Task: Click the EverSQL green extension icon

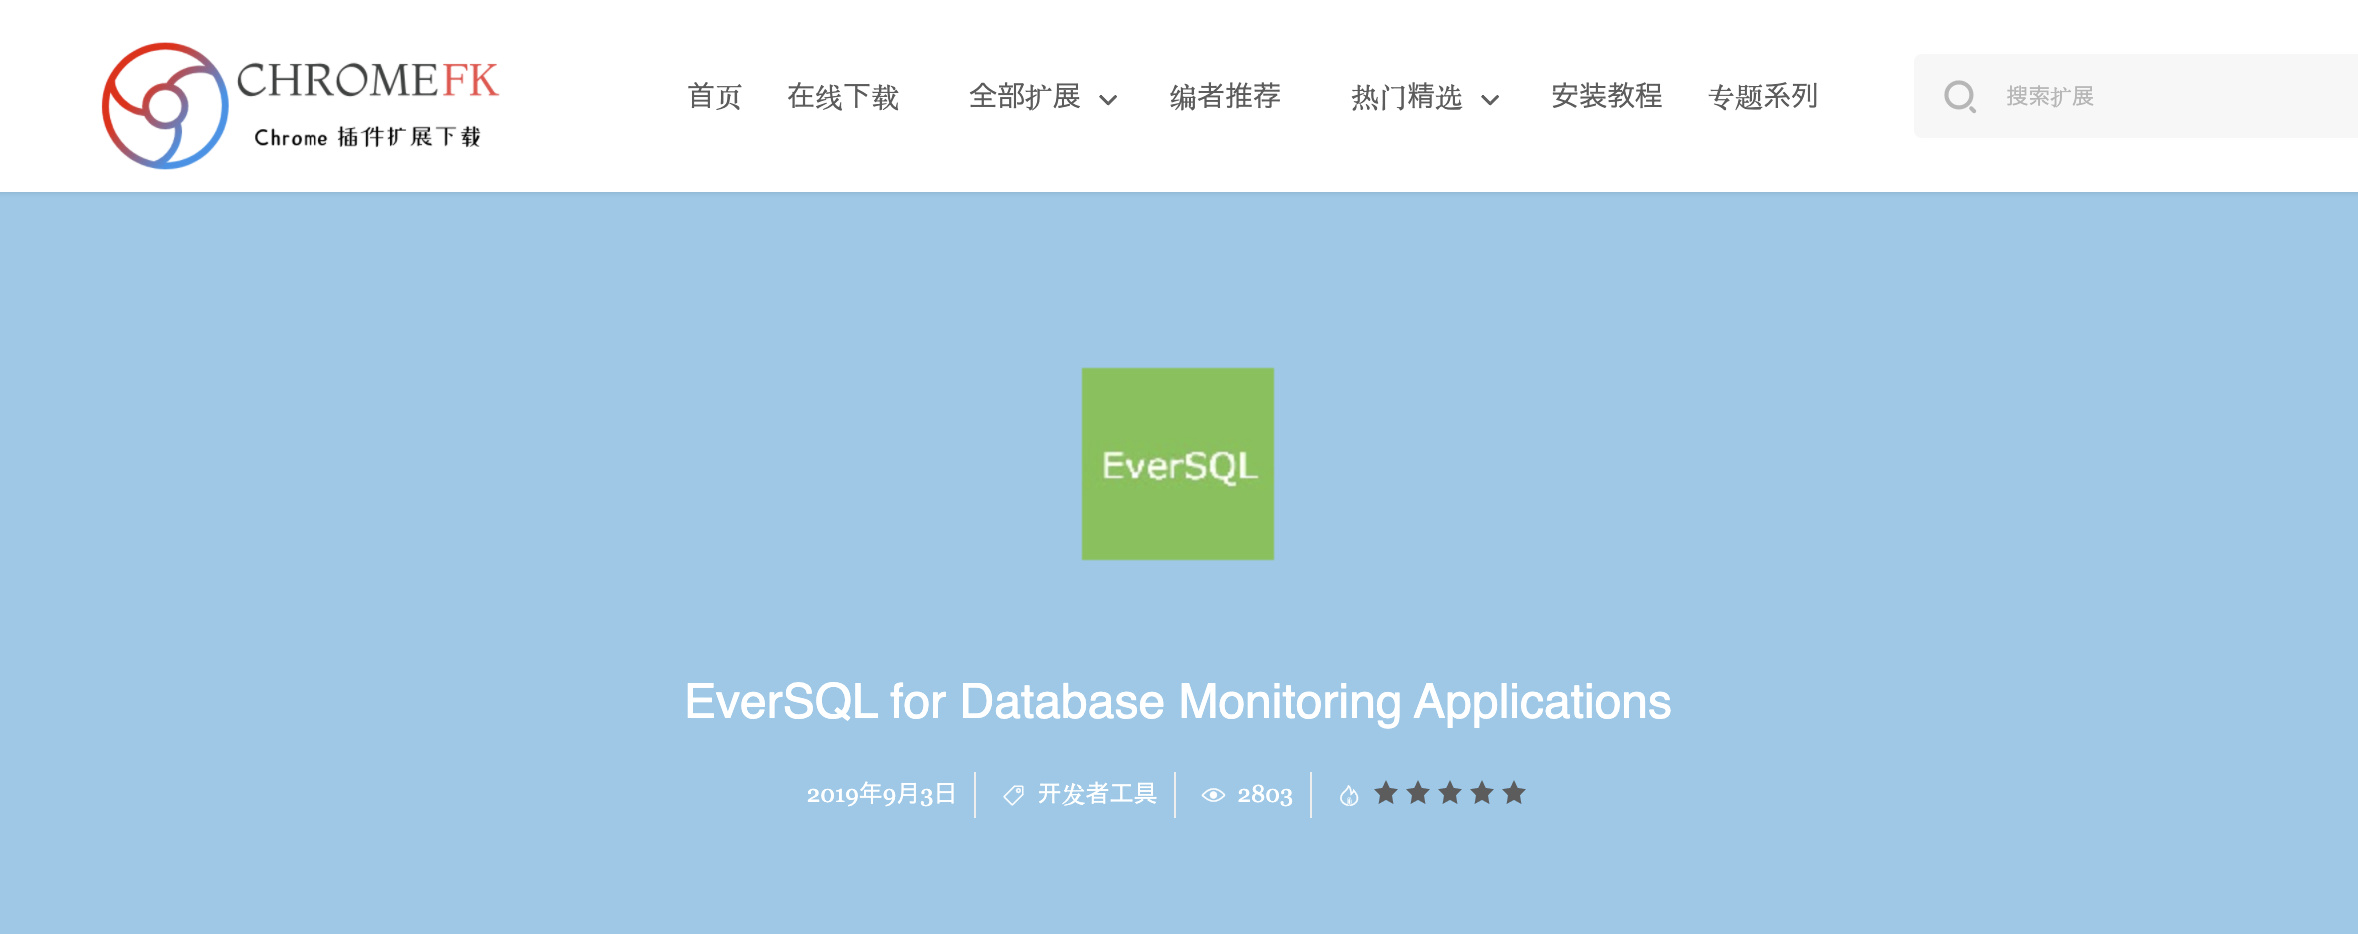Action: 1178,464
